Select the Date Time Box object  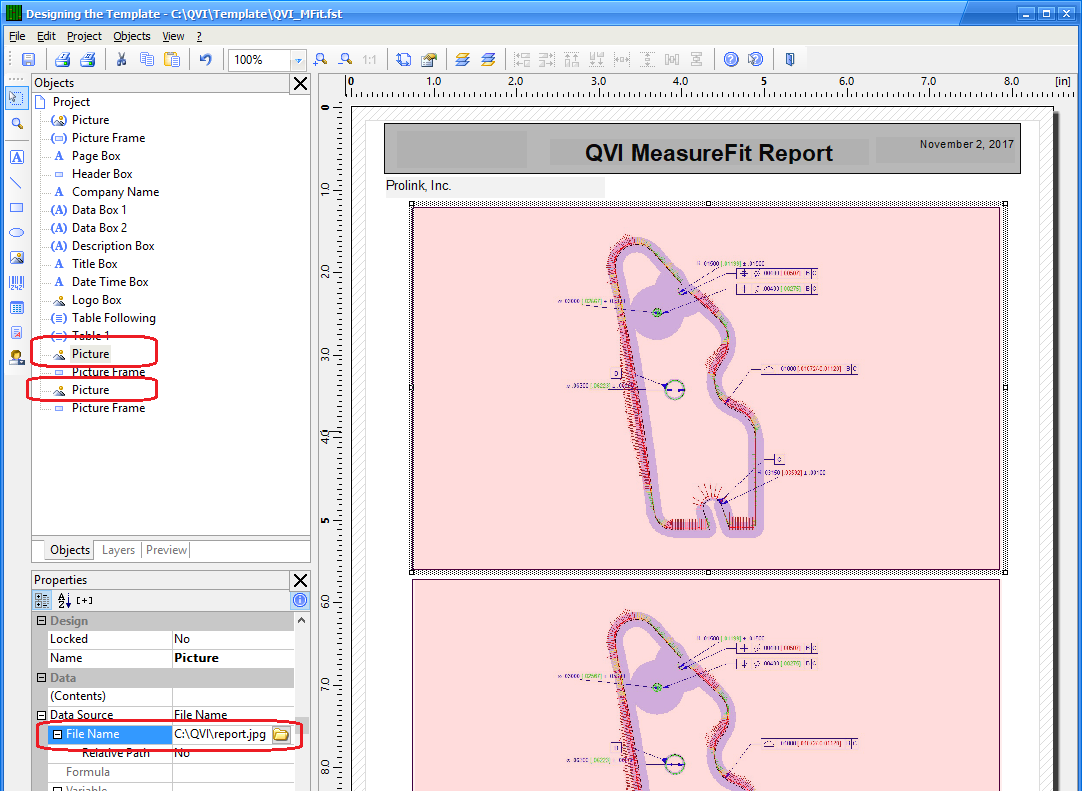click(110, 282)
